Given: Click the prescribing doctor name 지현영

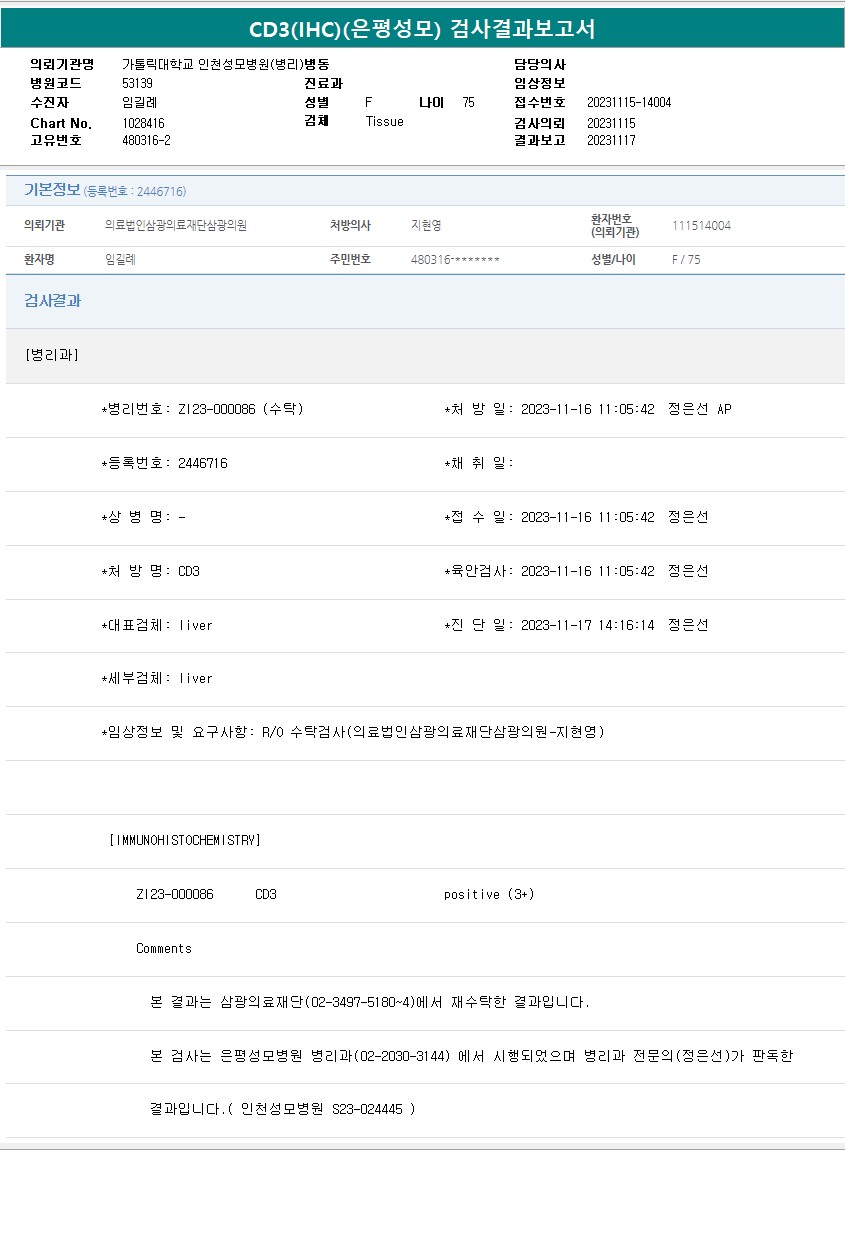Looking at the screenshot, I should [426, 226].
